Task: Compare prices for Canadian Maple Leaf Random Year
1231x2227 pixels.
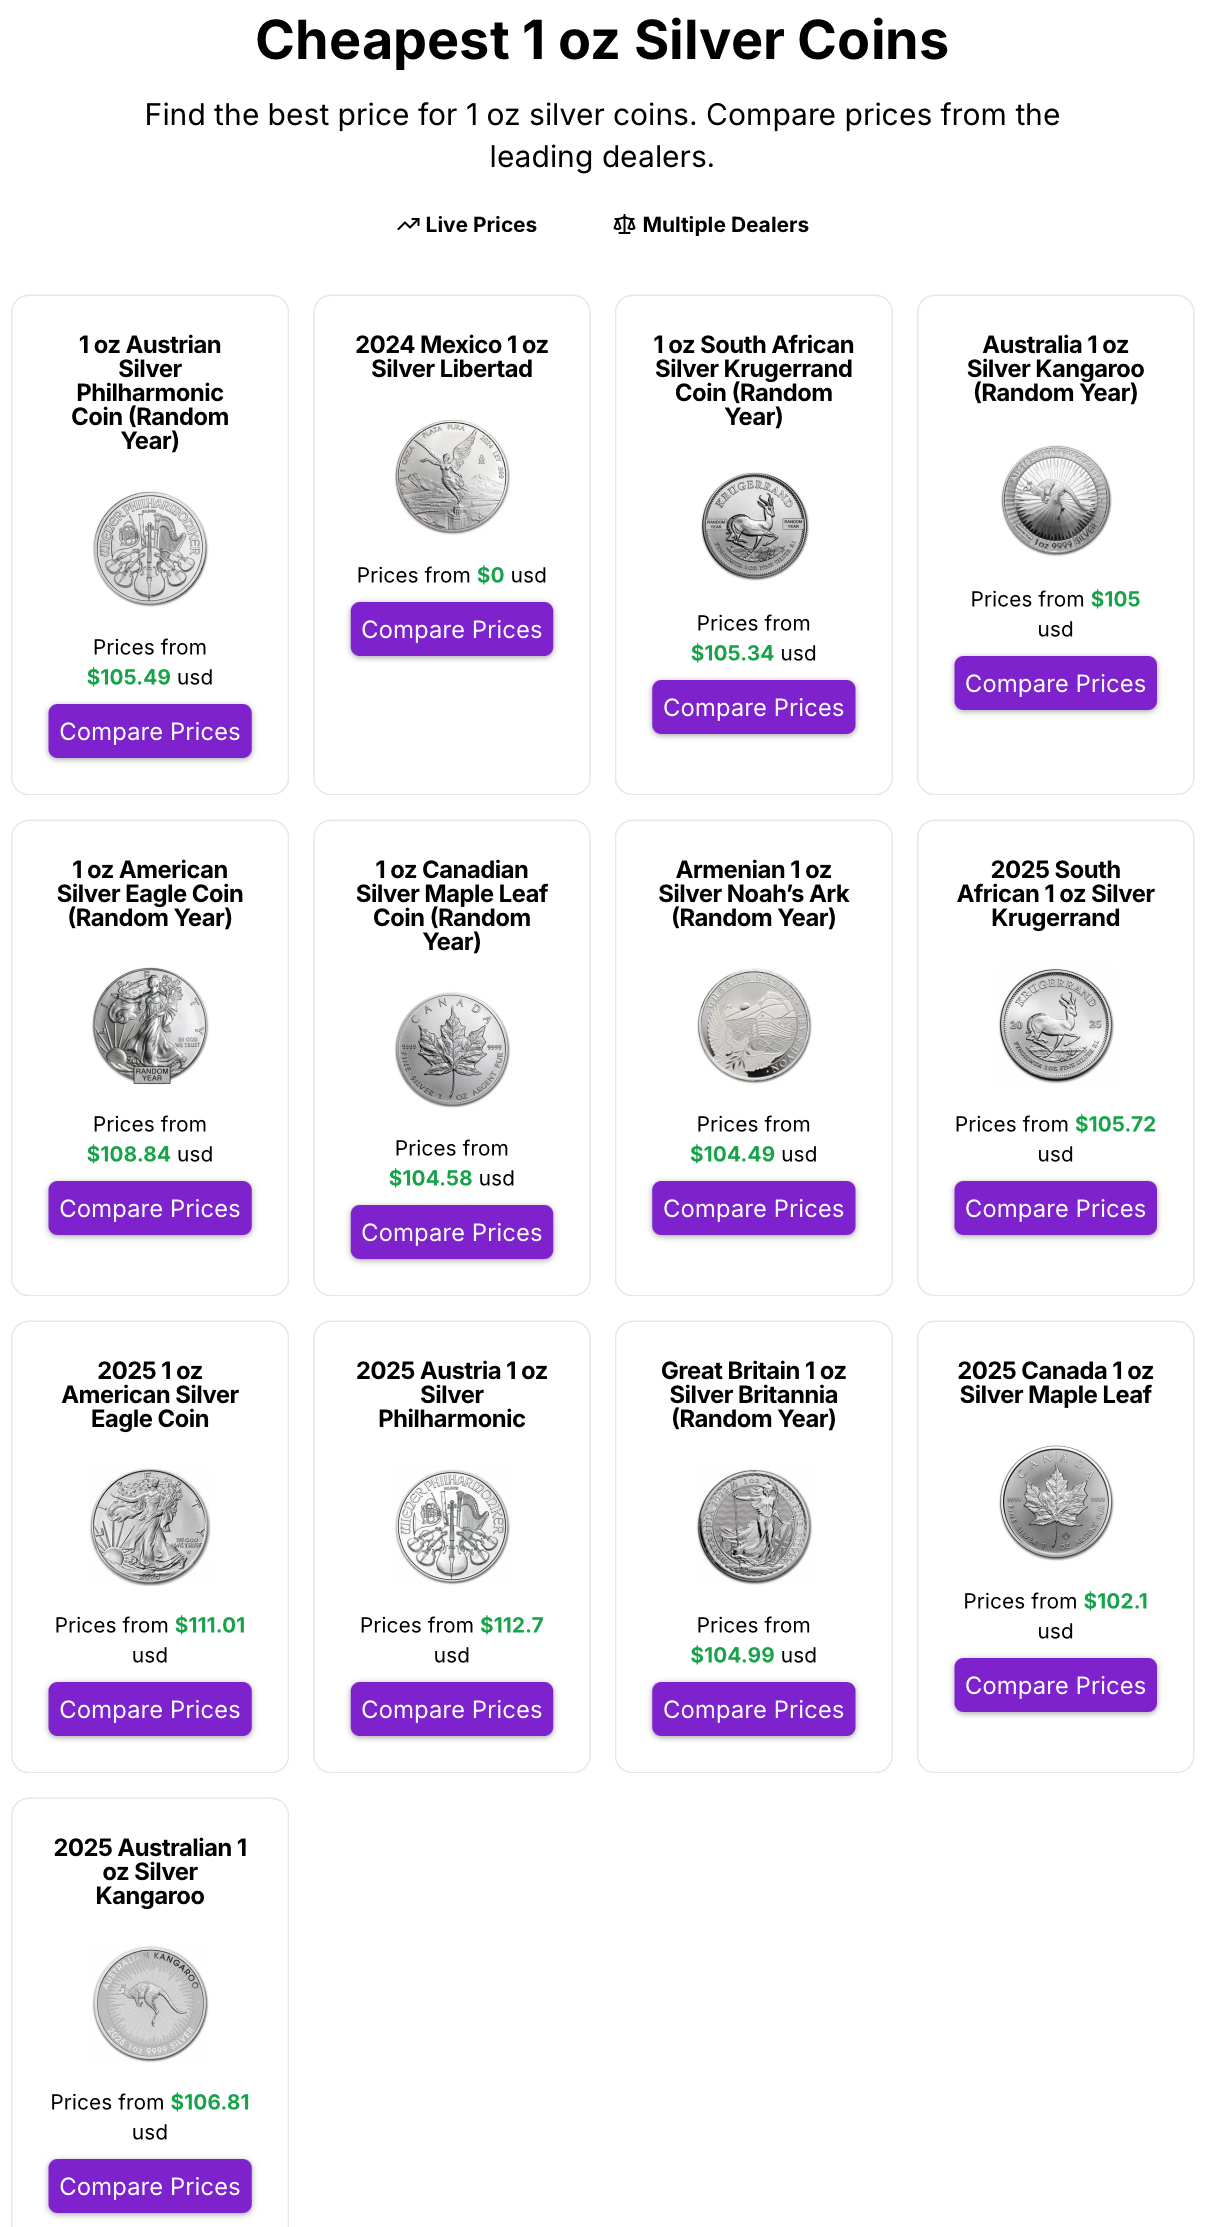Action: [x=452, y=1233]
